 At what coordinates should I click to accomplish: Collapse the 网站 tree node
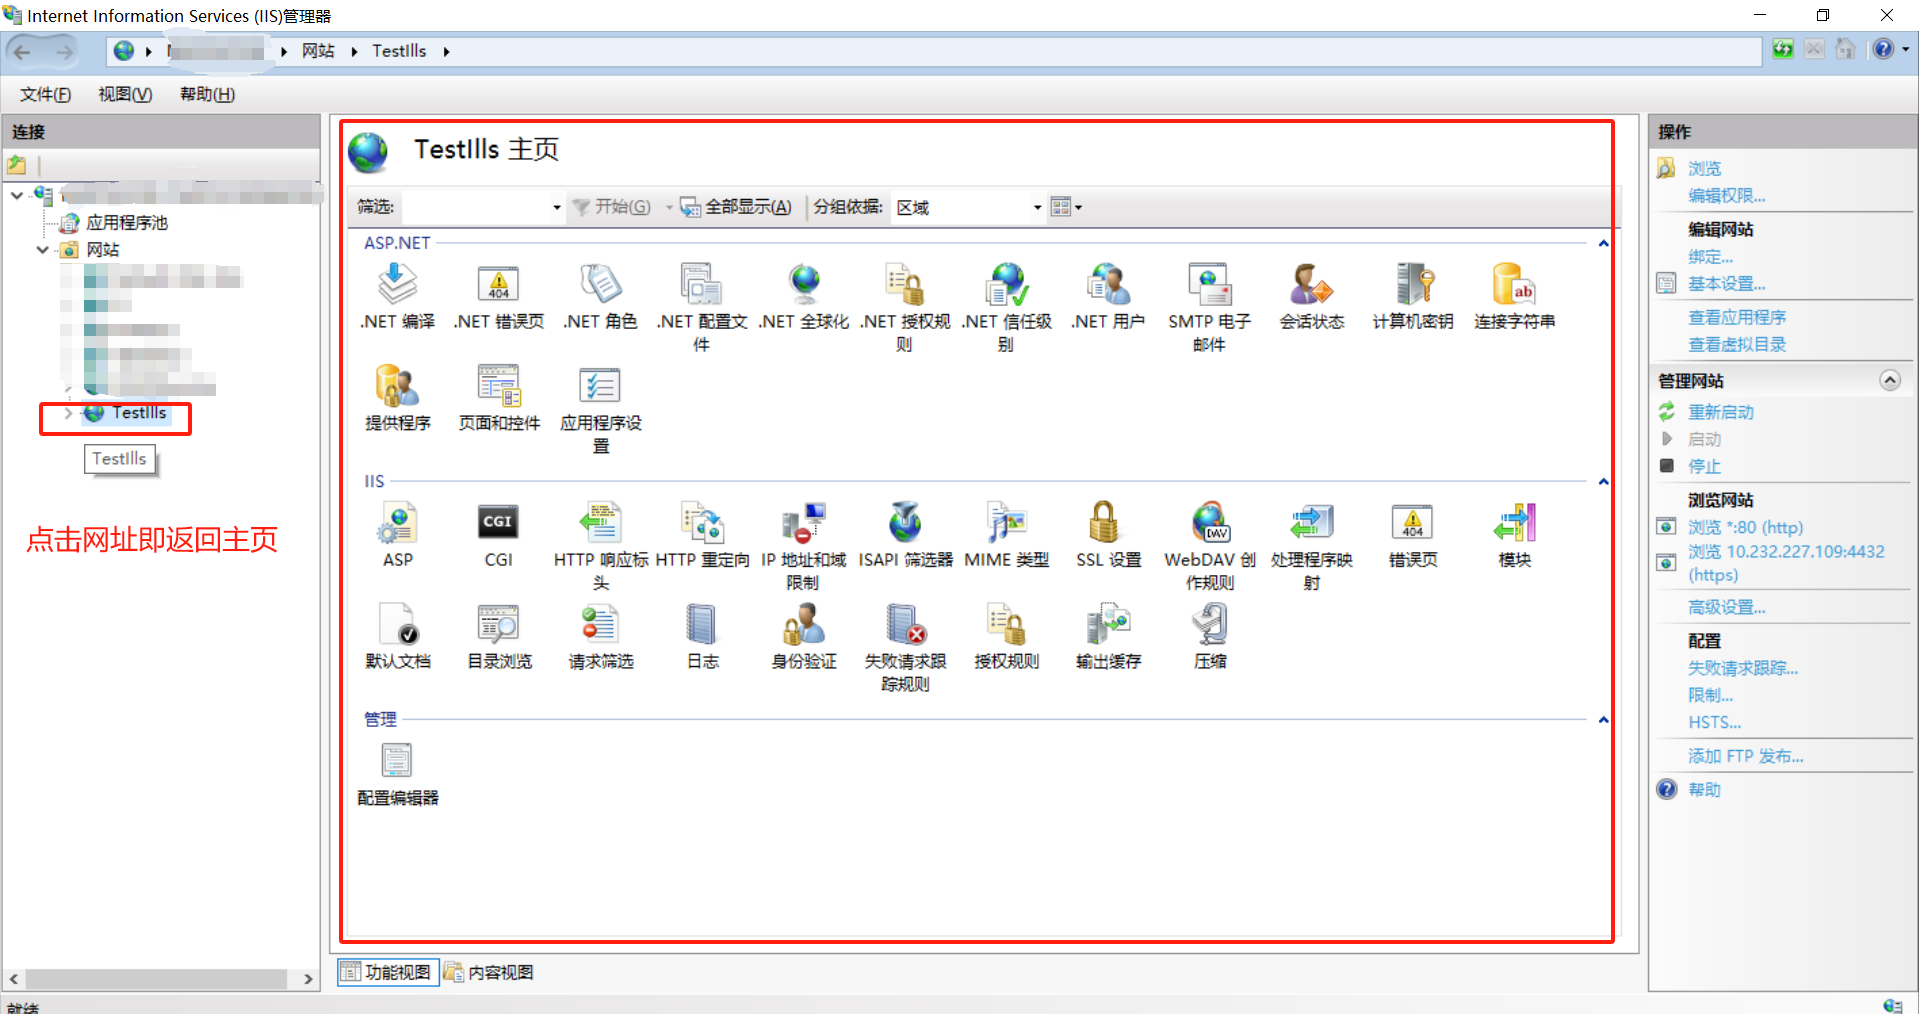coord(42,250)
